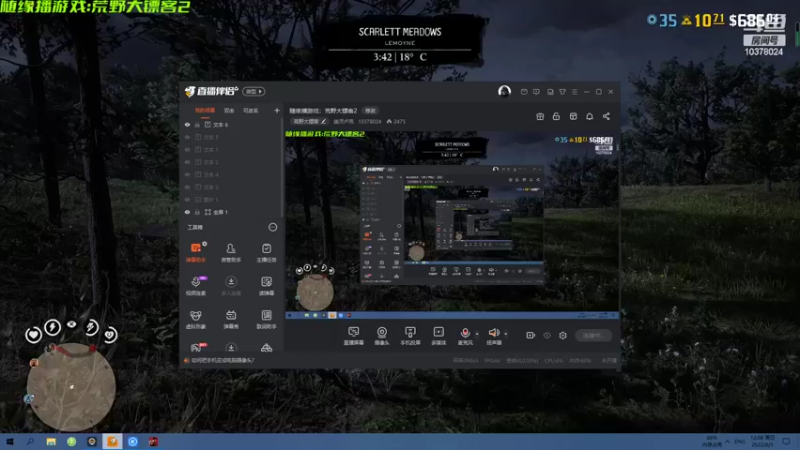
Task: Click the gift box icon in header
Action: tap(540, 116)
